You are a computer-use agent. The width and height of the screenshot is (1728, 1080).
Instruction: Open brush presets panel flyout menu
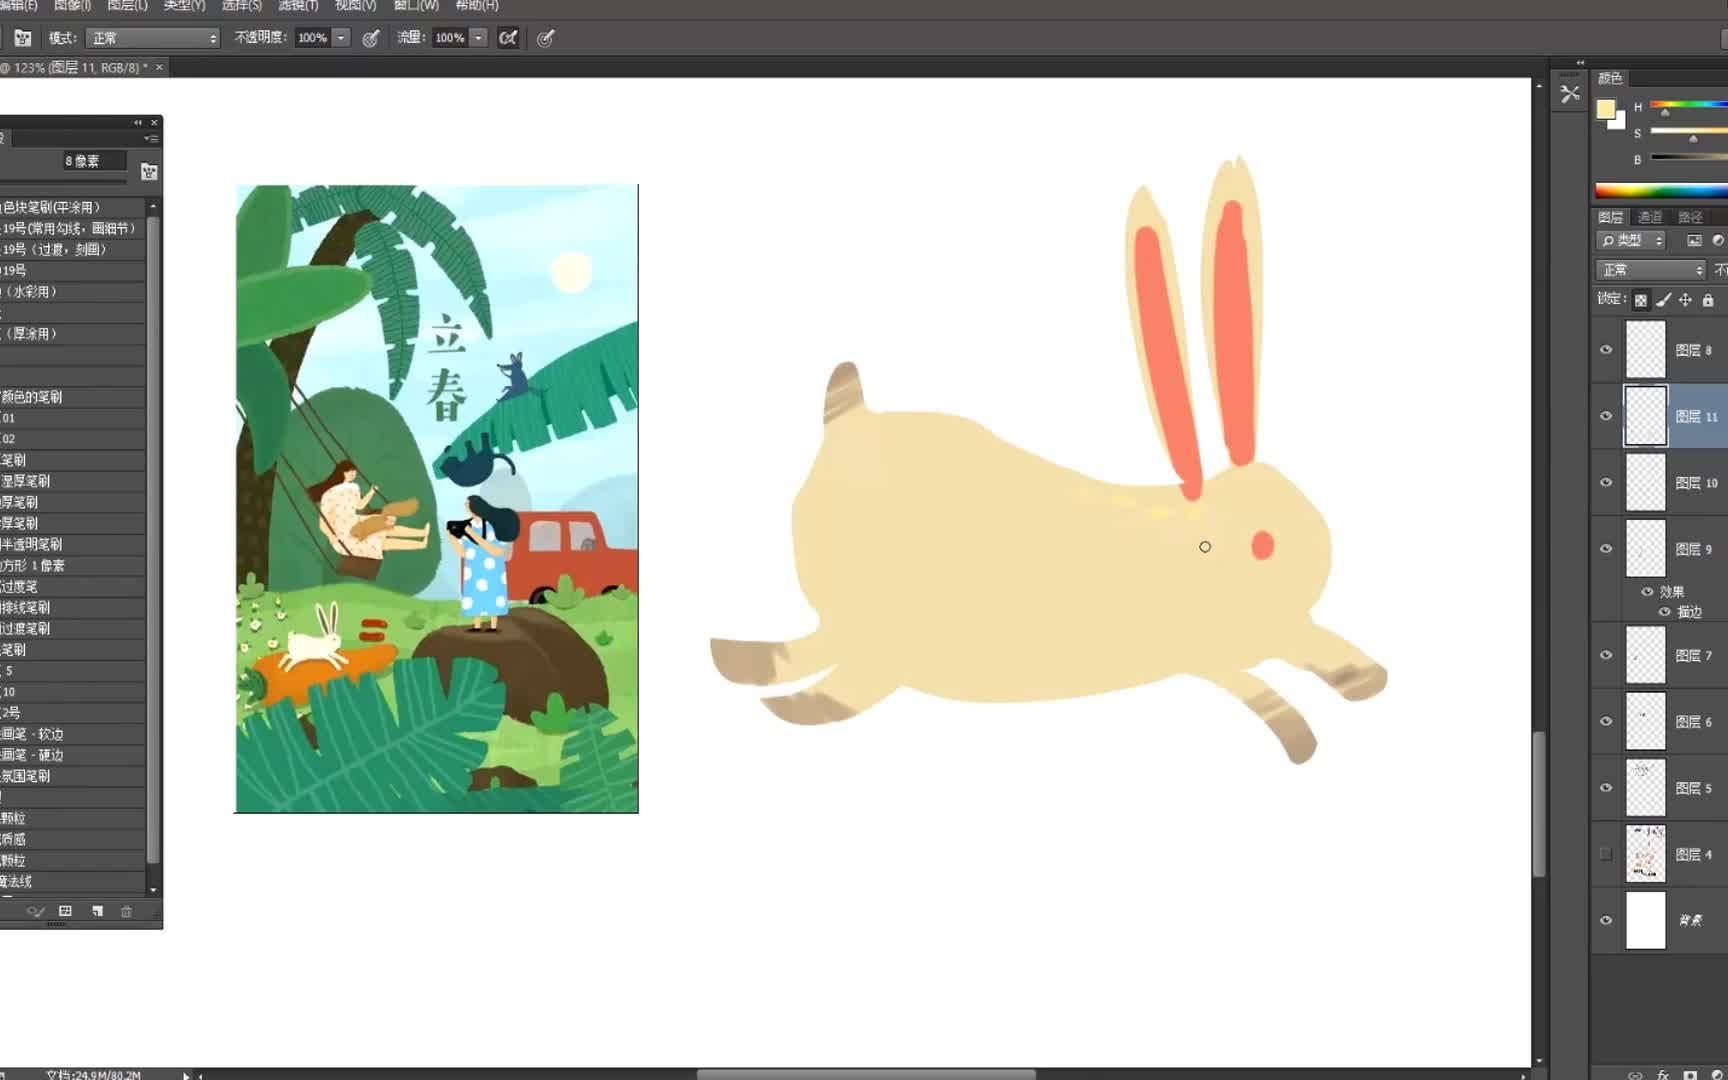tap(150, 138)
